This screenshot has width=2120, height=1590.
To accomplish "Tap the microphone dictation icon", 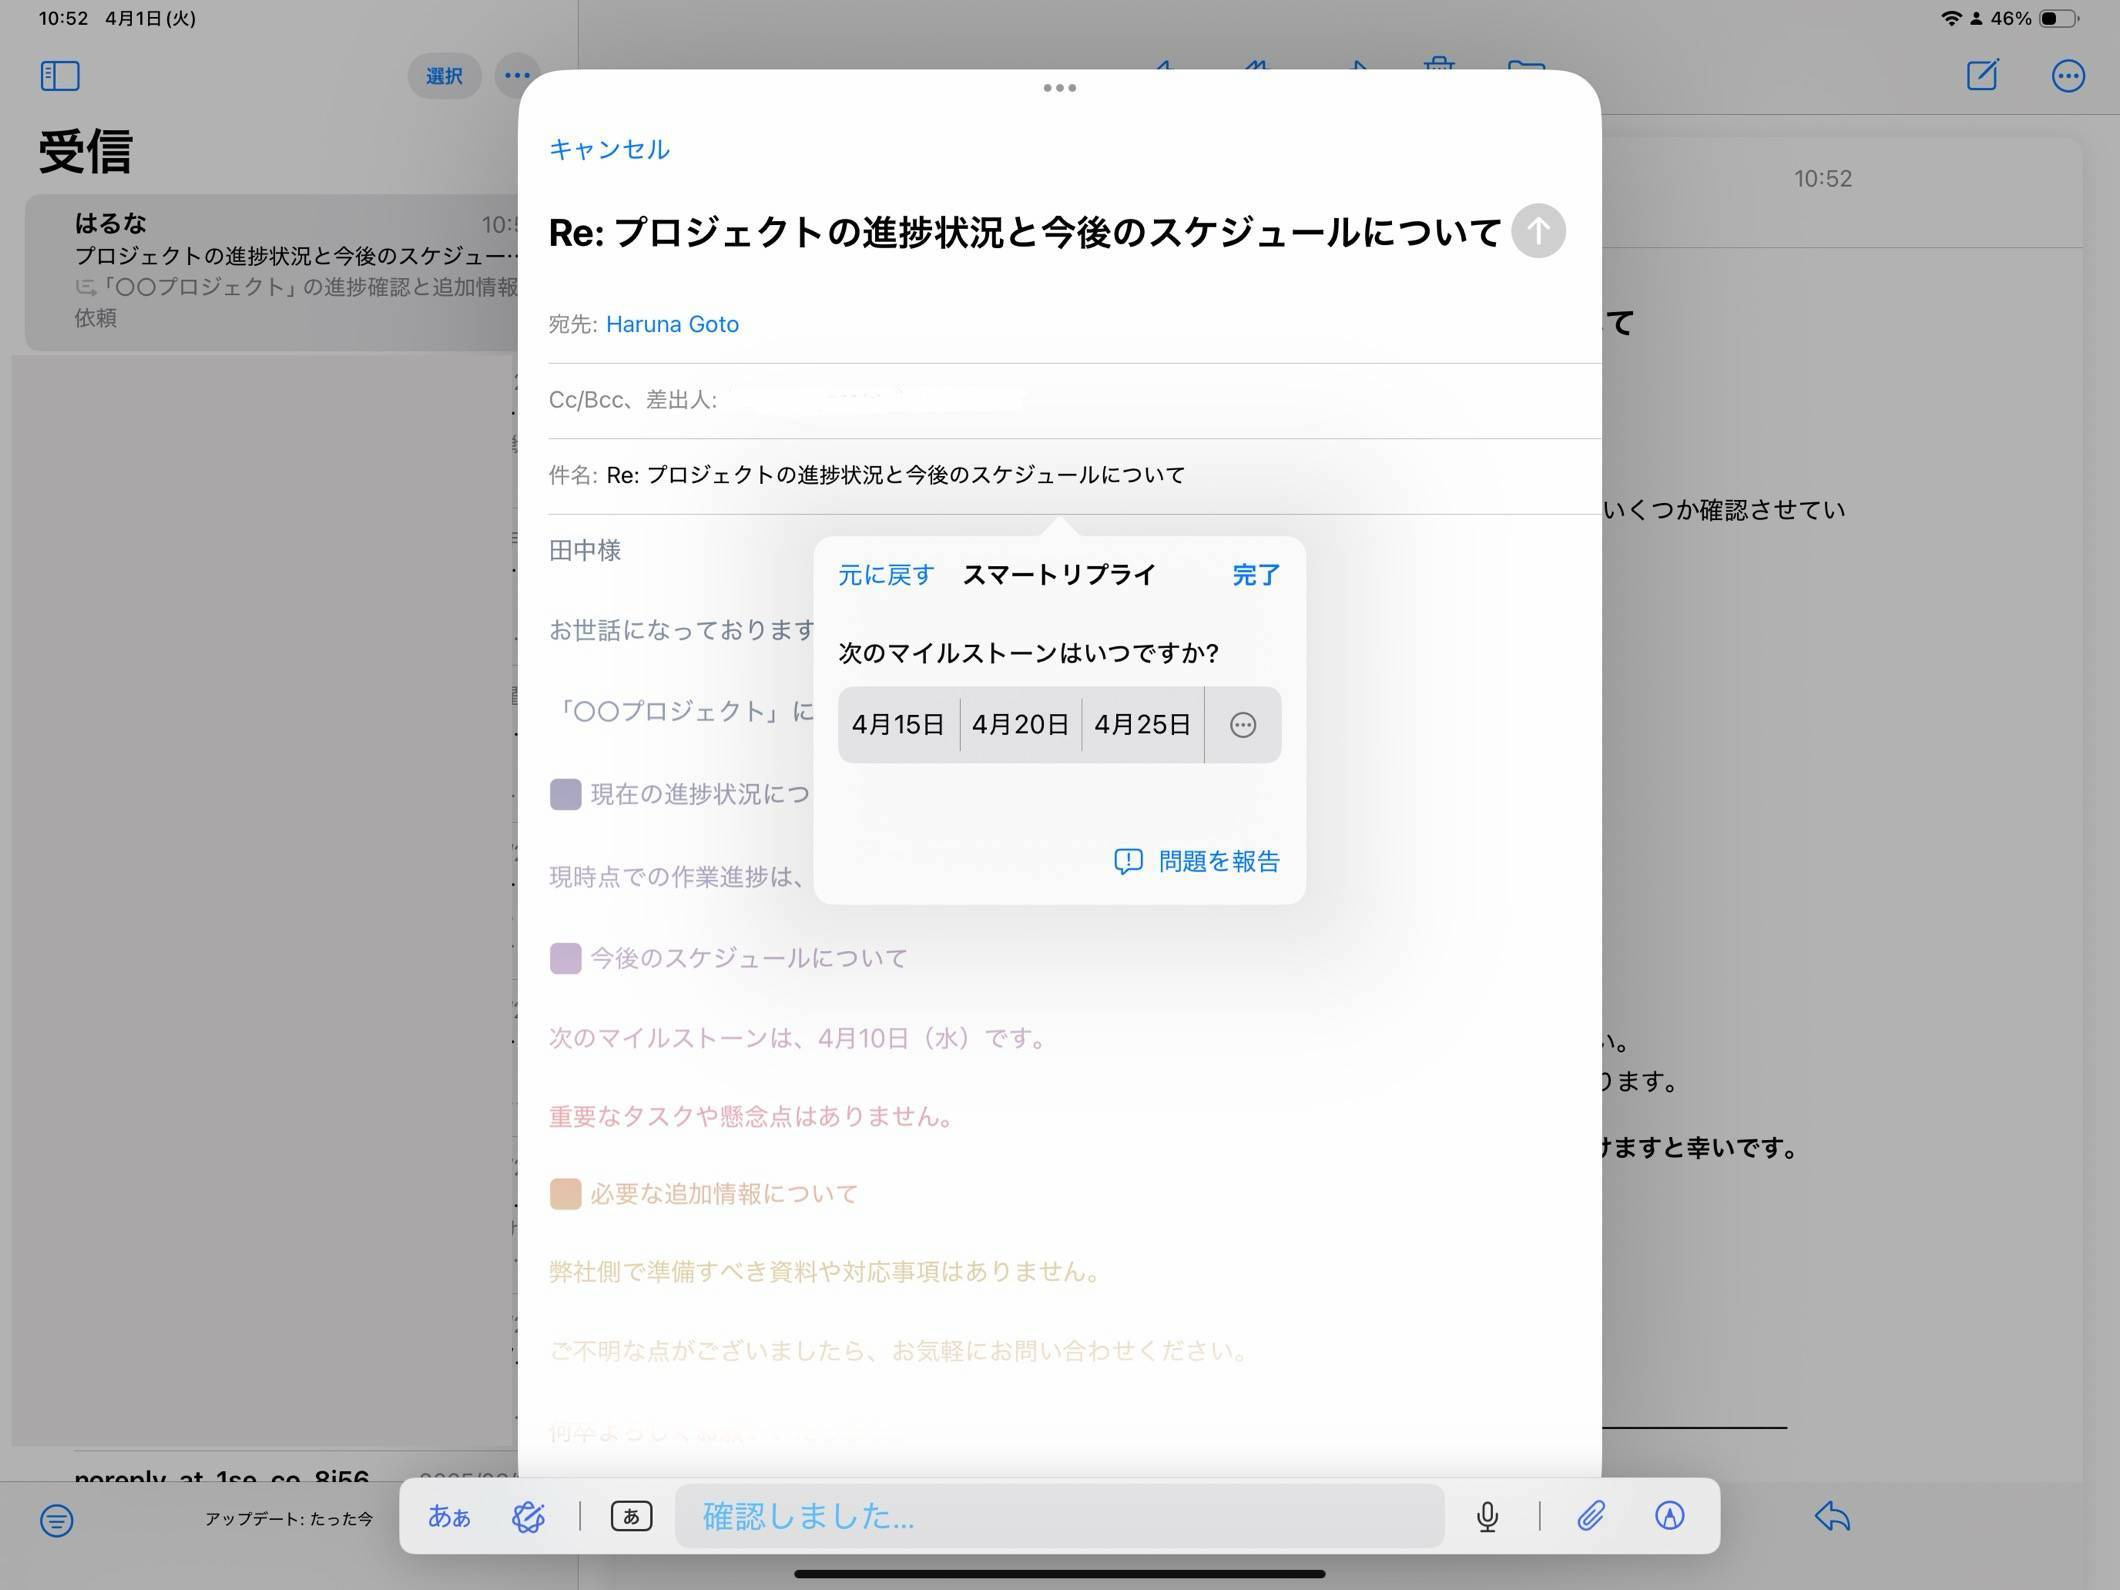I will tap(1487, 1516).
